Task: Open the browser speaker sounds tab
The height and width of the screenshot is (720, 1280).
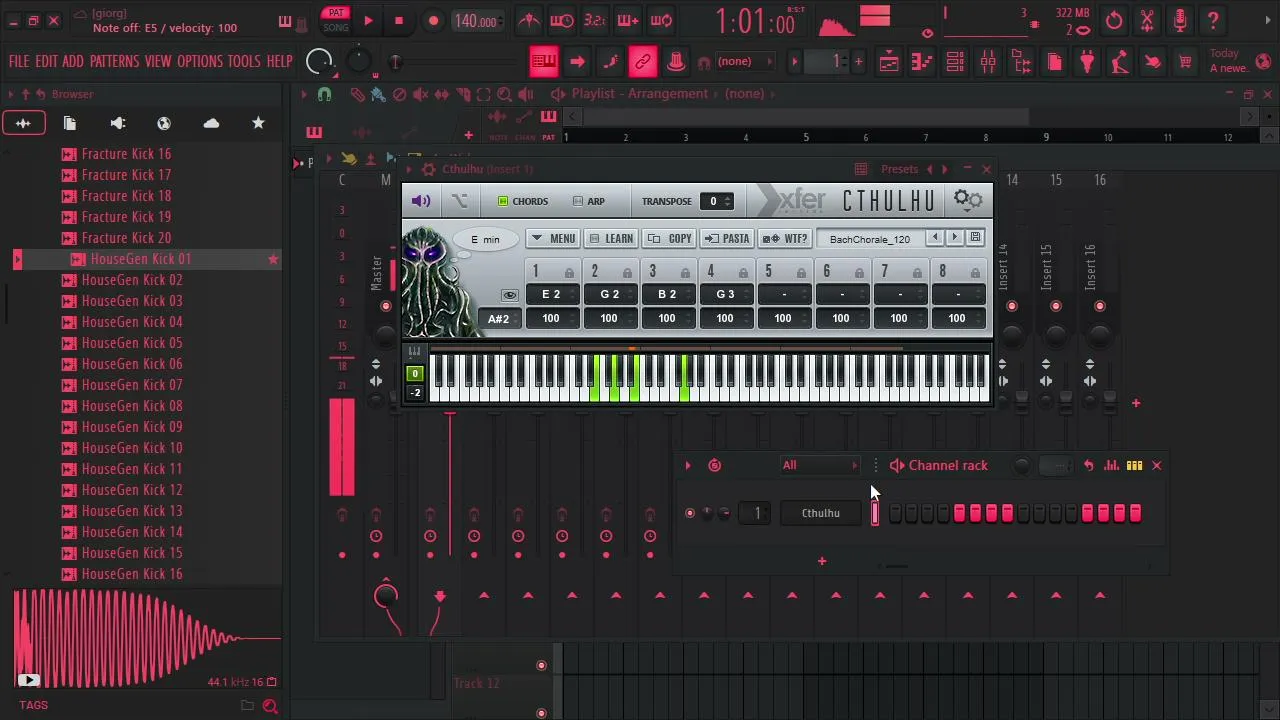Action: (117, 123)
